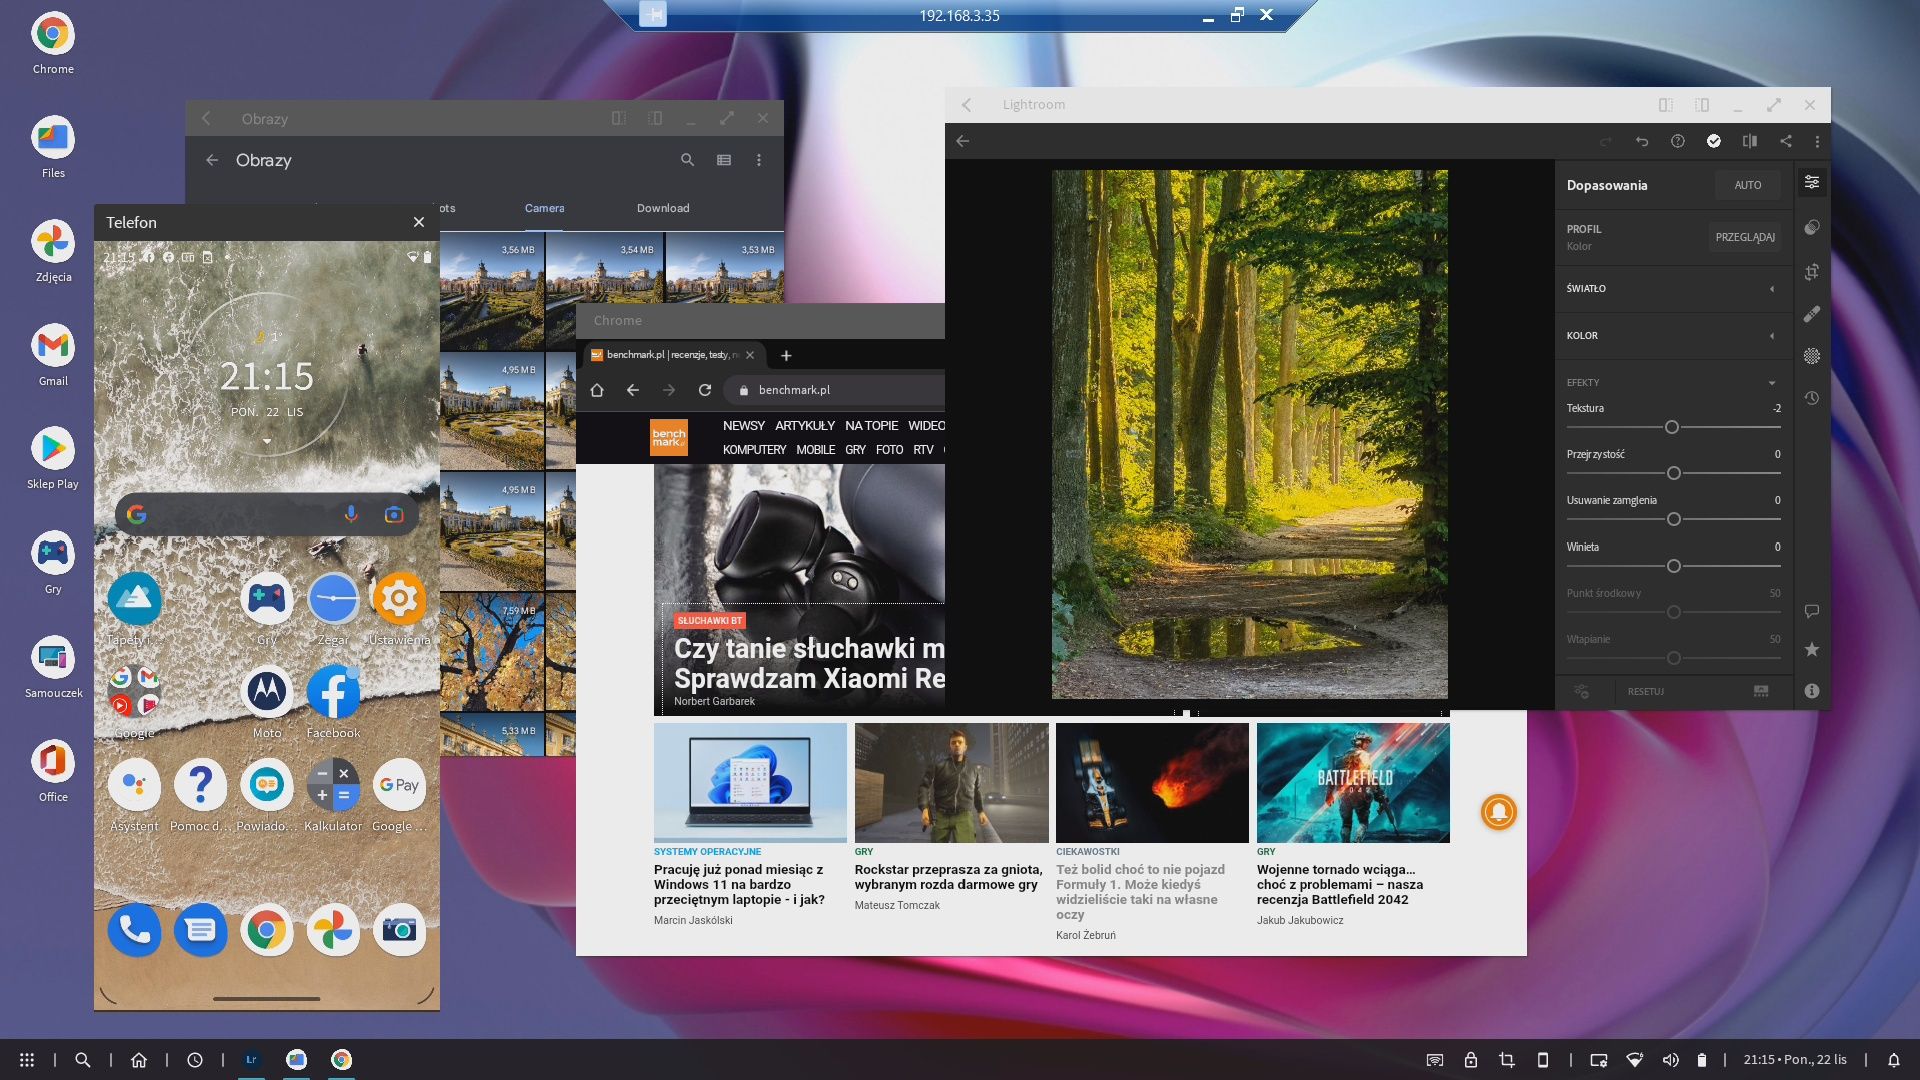Click PRZEGLĄDAJ to browse profiles
The height and width of the screenshot is (1080, 1920).
(x=1745, y=237)
